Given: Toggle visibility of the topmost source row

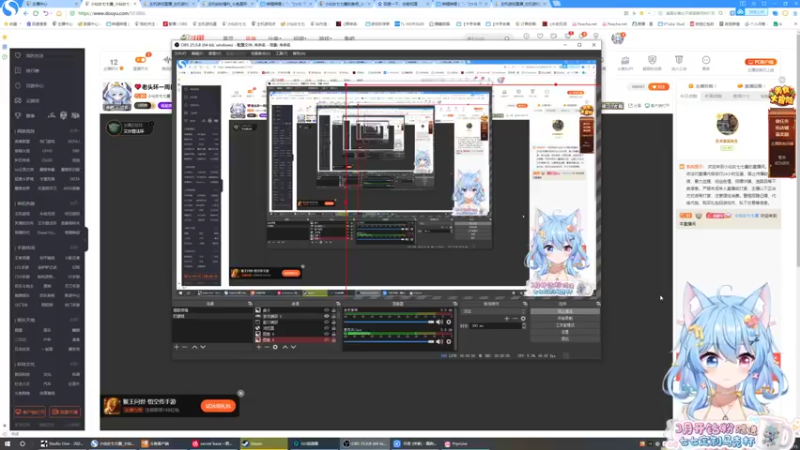Looking at the screenshot, I should point(327,310).
